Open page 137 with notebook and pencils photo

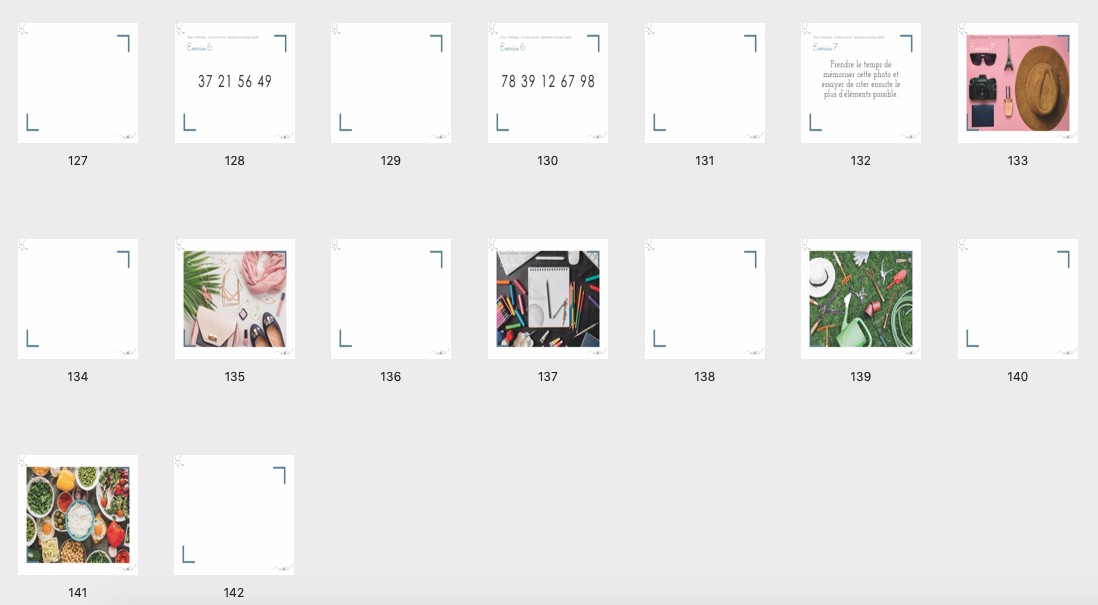(548, 299)
